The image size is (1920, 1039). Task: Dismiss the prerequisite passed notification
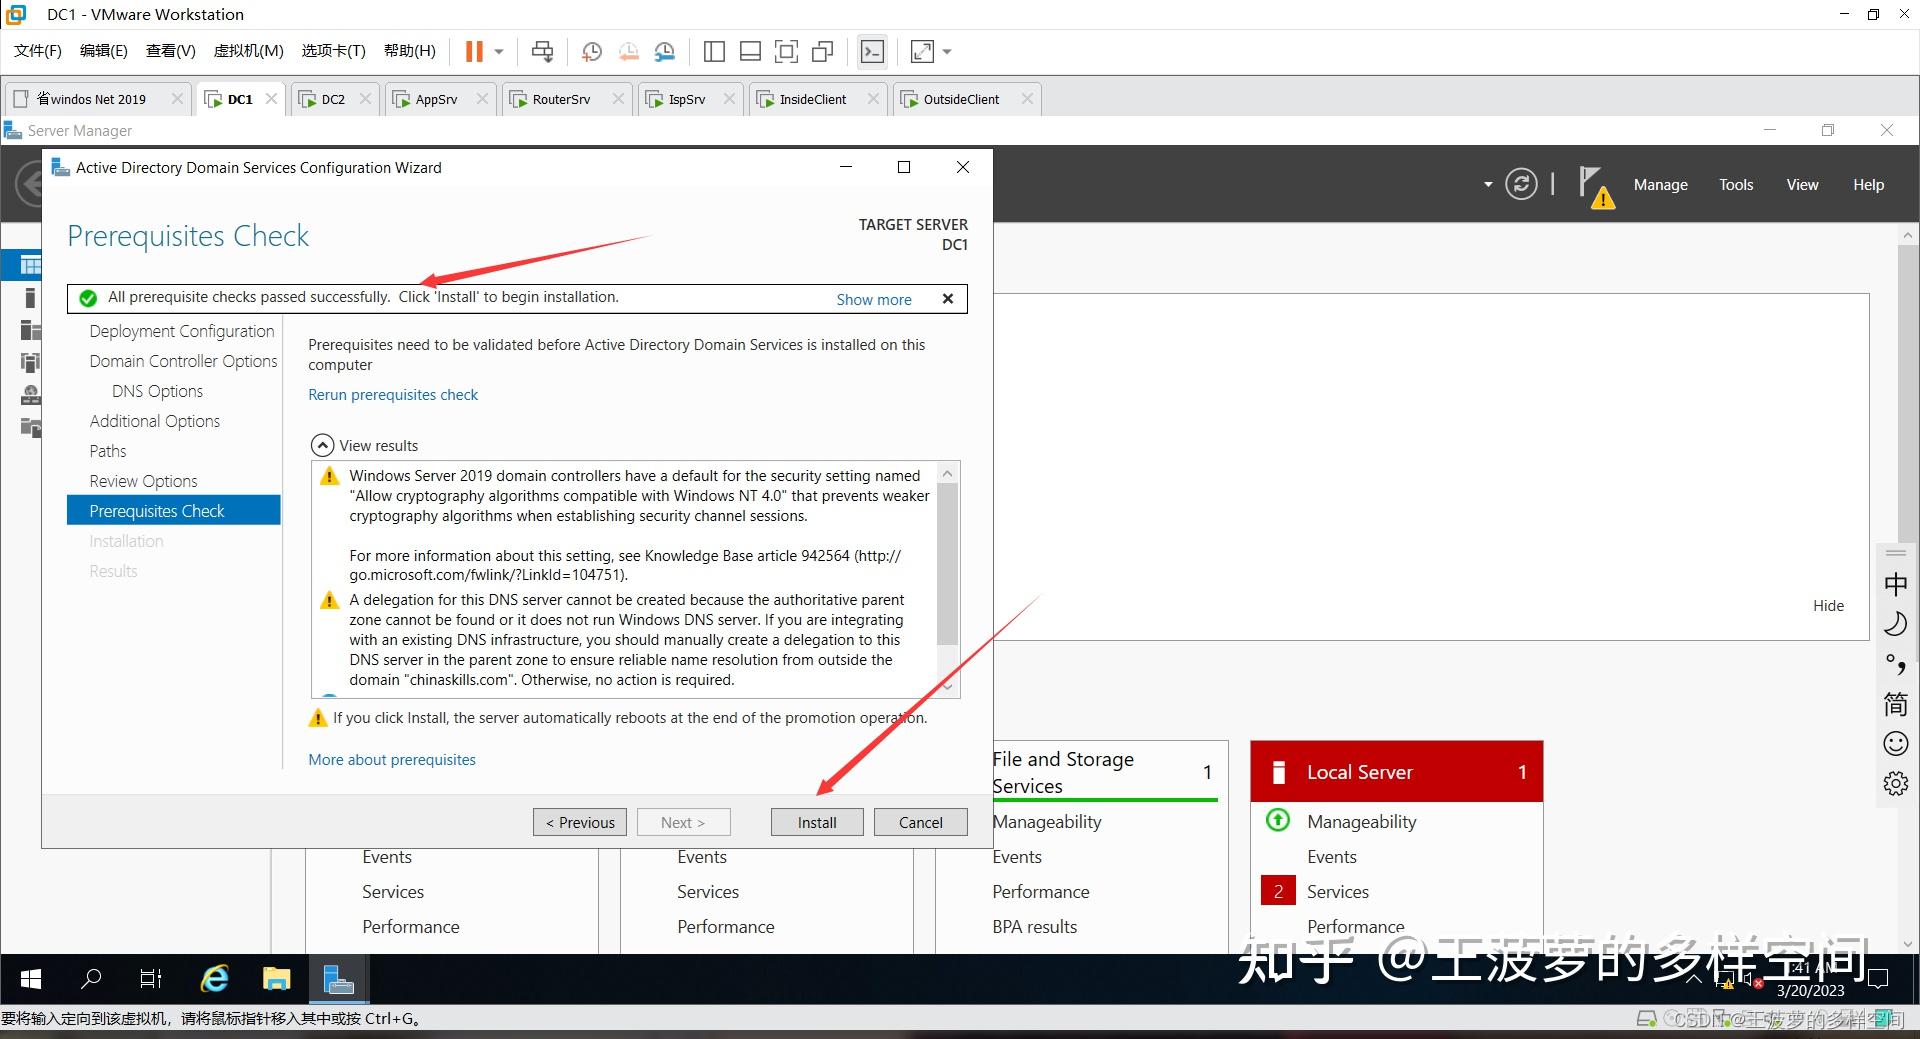click(948, 298)
